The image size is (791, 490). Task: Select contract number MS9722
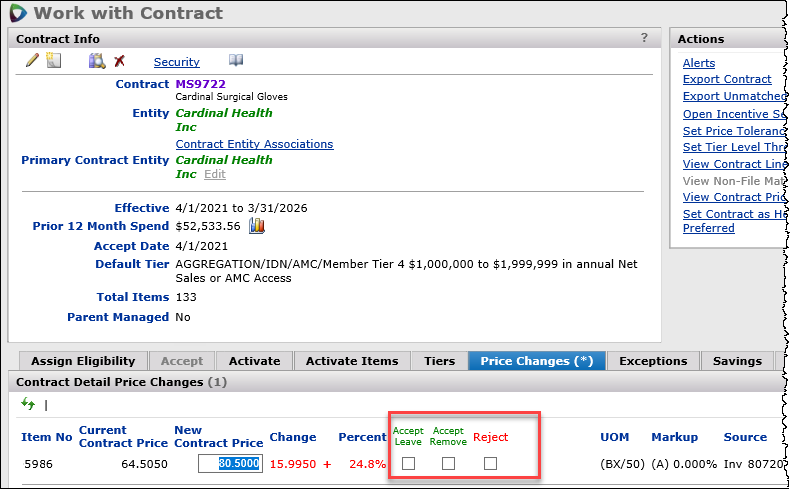pyautogui.click(x=200, y=84)
